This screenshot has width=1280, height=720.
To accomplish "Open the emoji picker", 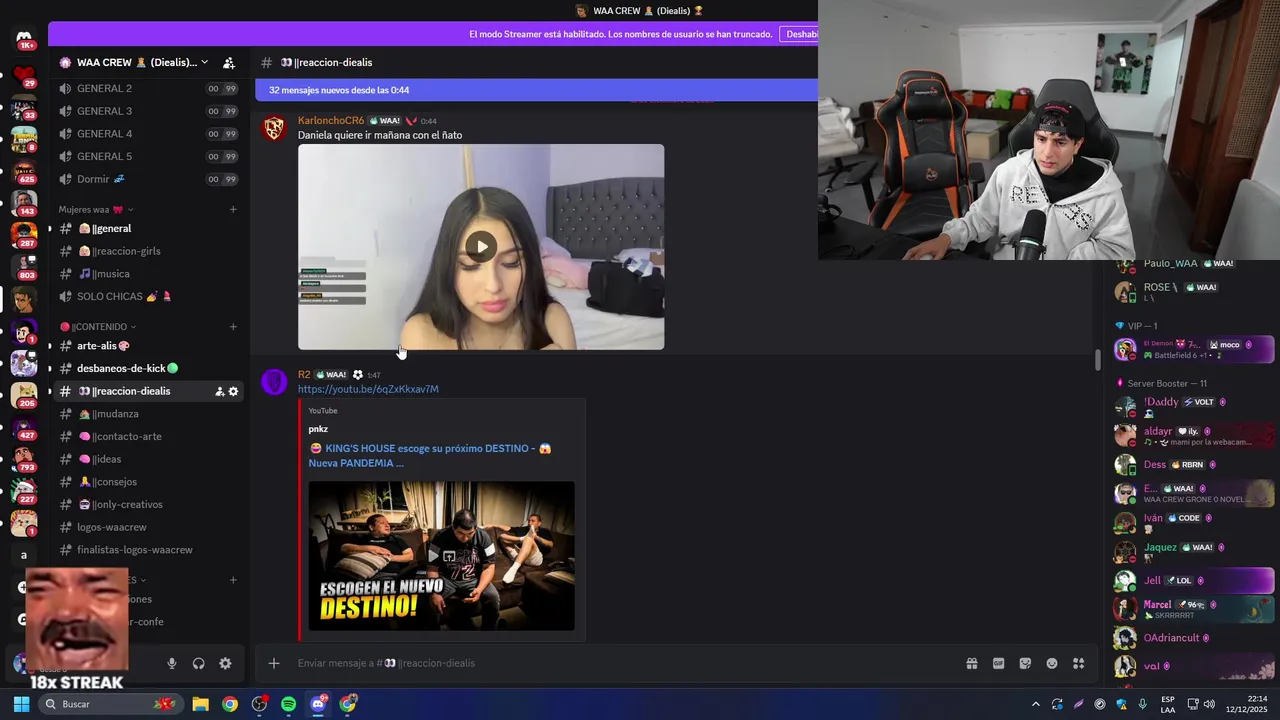I will (1052, 663).
